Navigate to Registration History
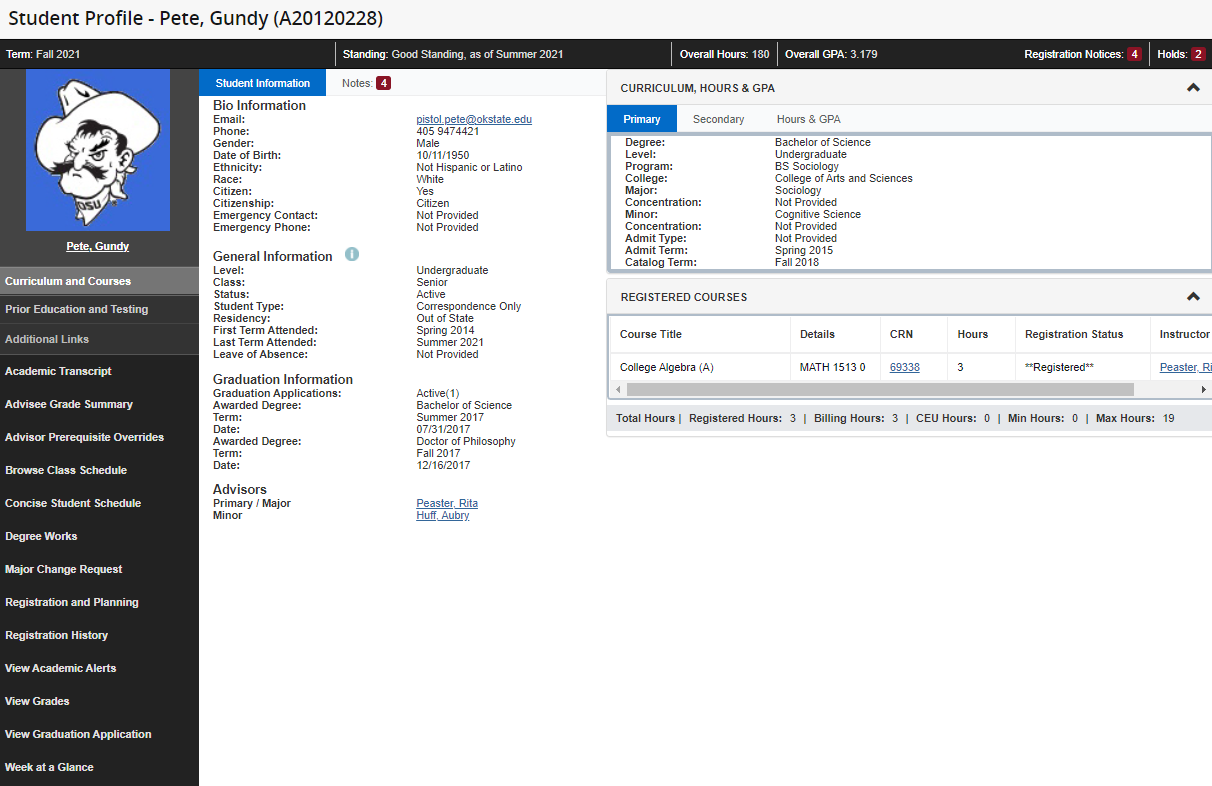1212x786 pixels. pos(66,635)
